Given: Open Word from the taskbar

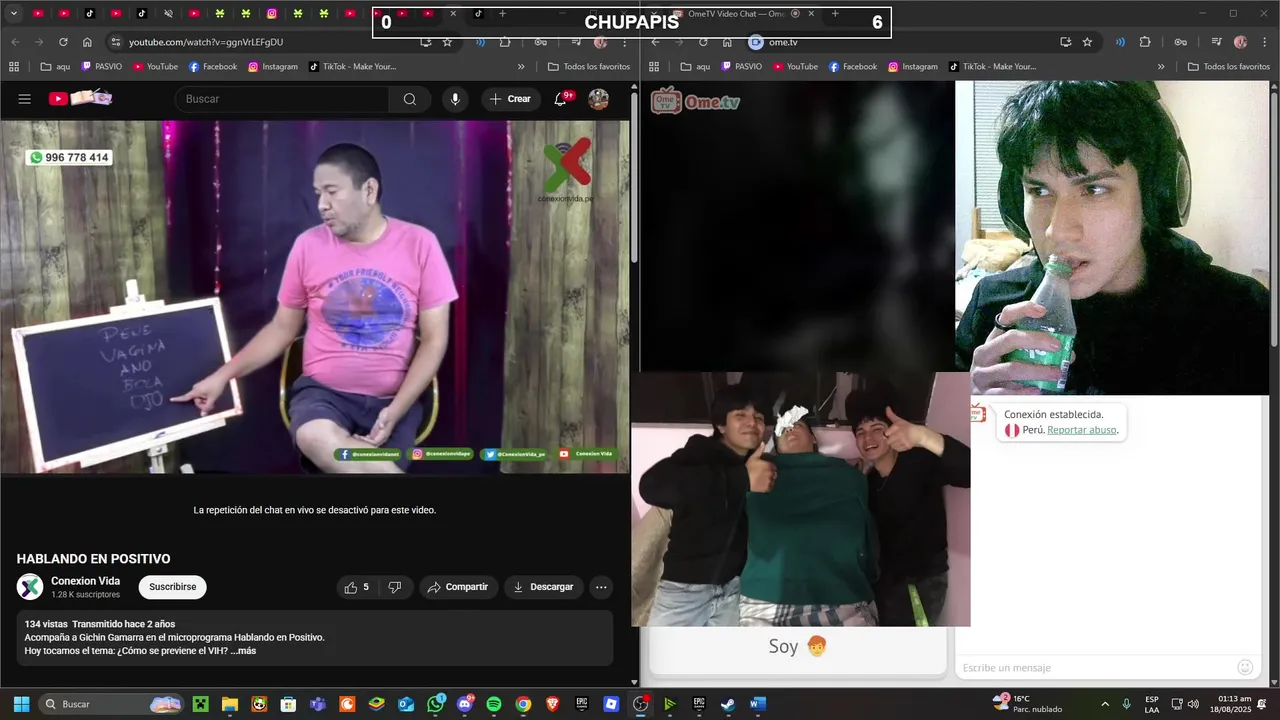Looking at the screenshot, I should [757, 704].
